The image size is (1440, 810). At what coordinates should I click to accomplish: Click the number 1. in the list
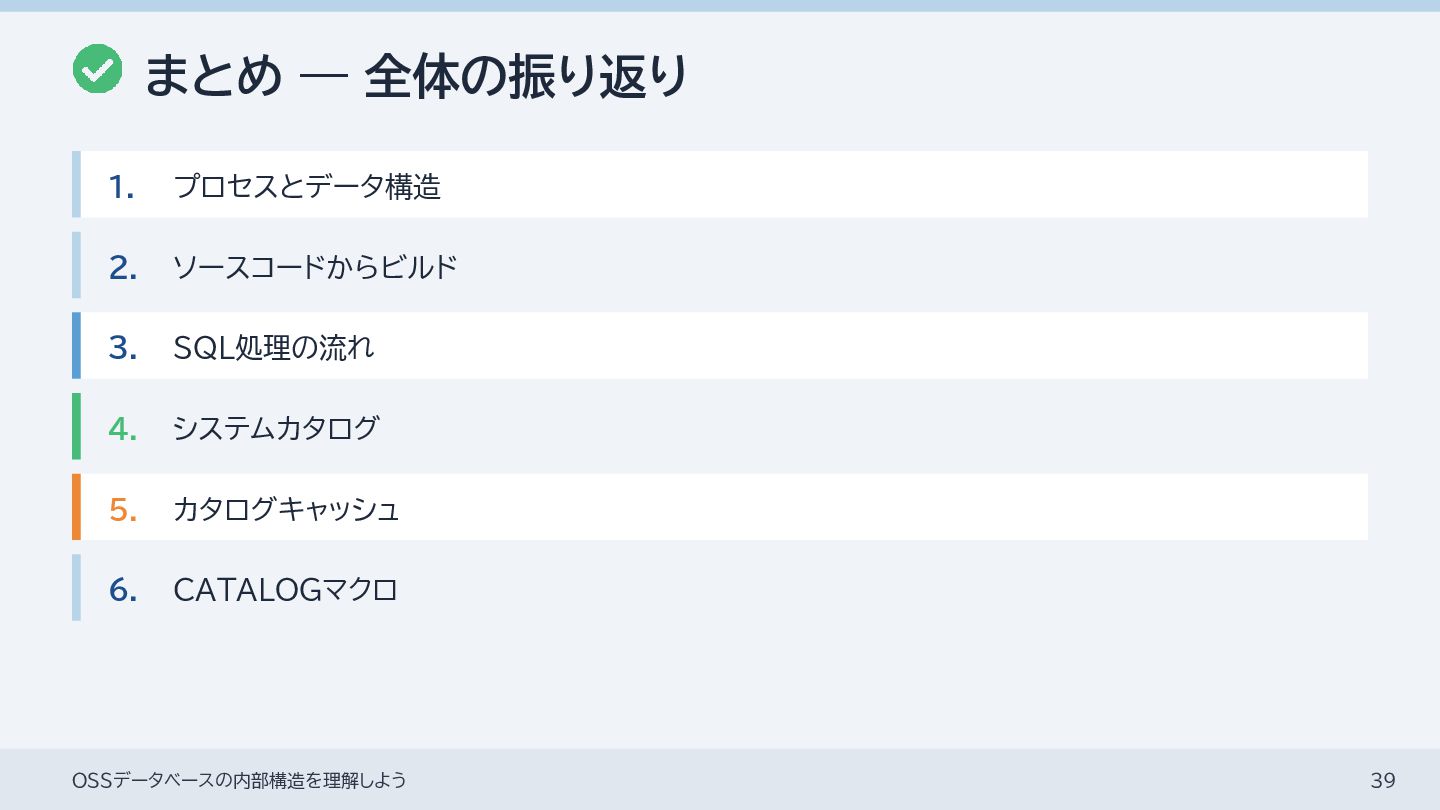tap(122, 186)
